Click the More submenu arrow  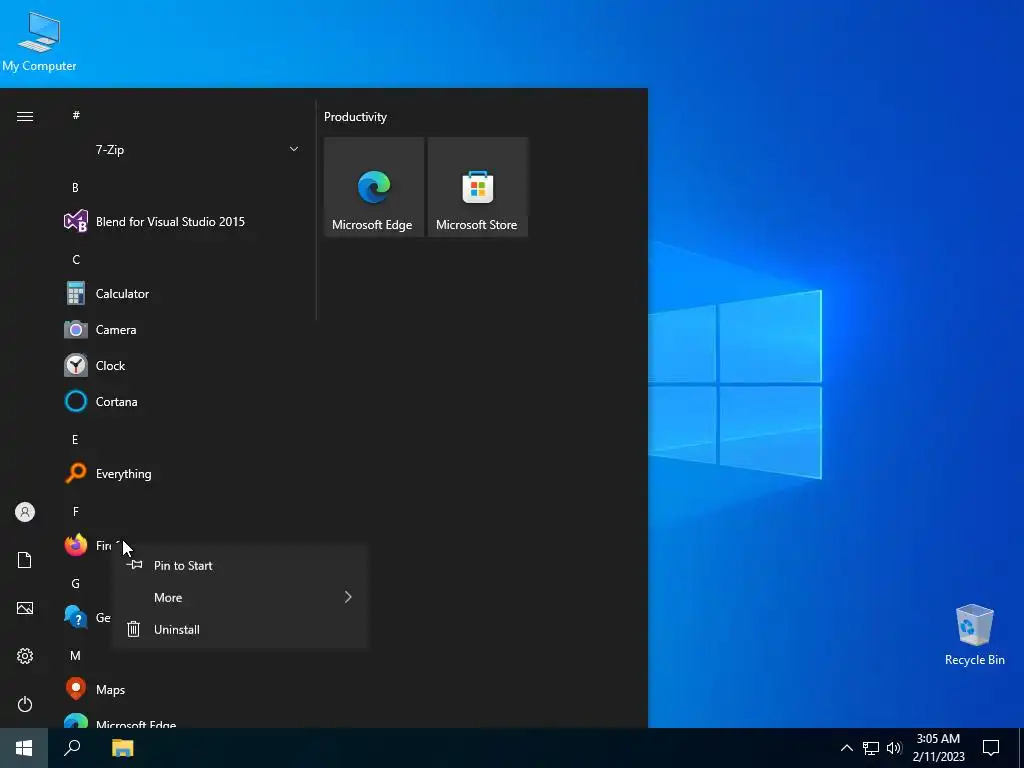348,597
